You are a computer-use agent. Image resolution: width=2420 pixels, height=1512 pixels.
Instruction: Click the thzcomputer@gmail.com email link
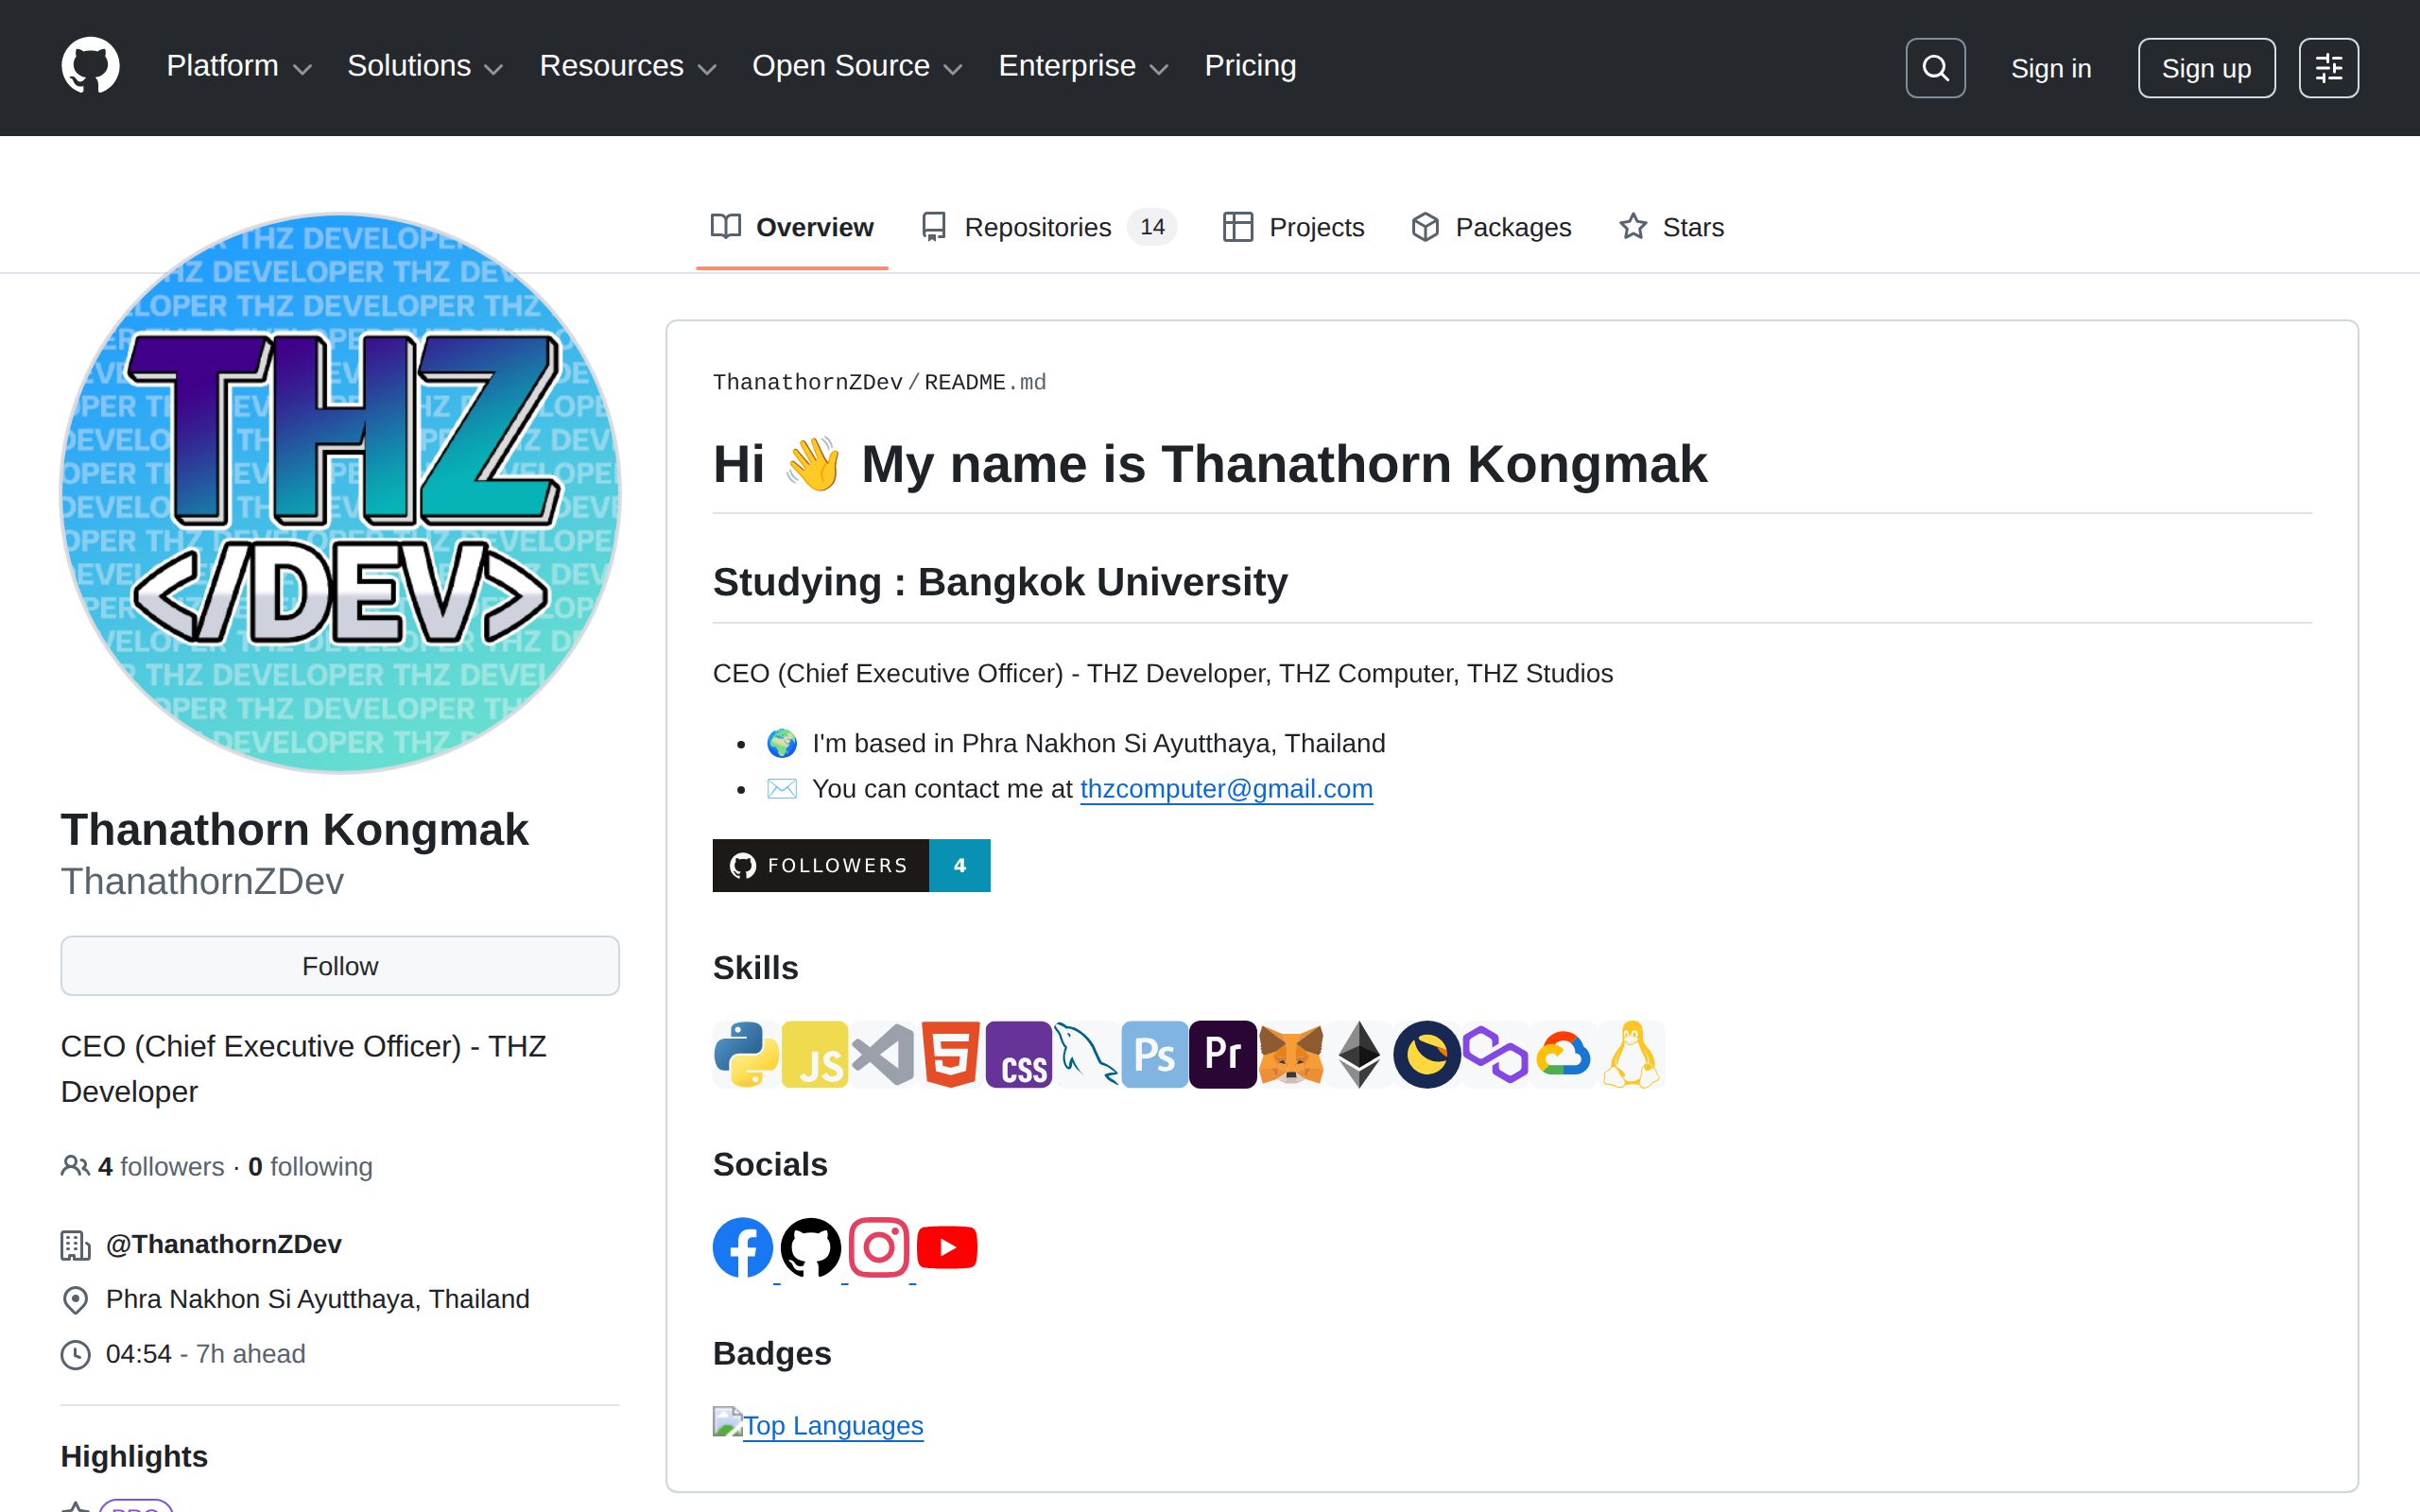[x=1226, y=789]
